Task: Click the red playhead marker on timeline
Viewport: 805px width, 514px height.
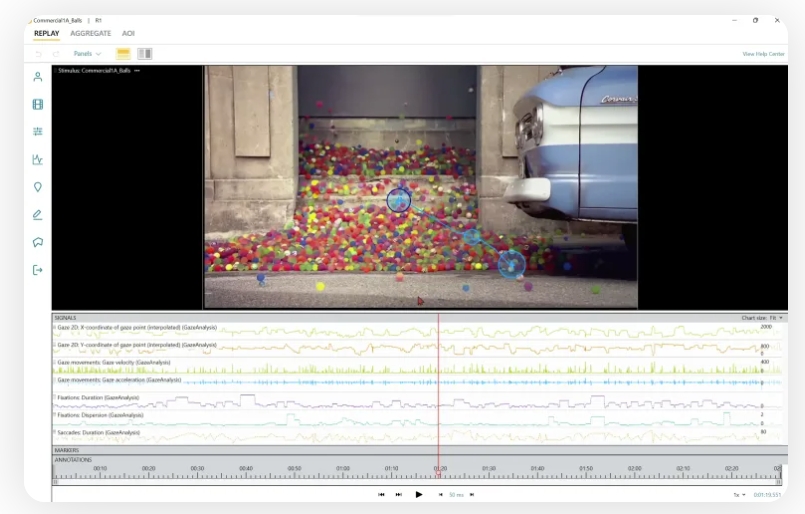Action: click(x=438, y=470)
